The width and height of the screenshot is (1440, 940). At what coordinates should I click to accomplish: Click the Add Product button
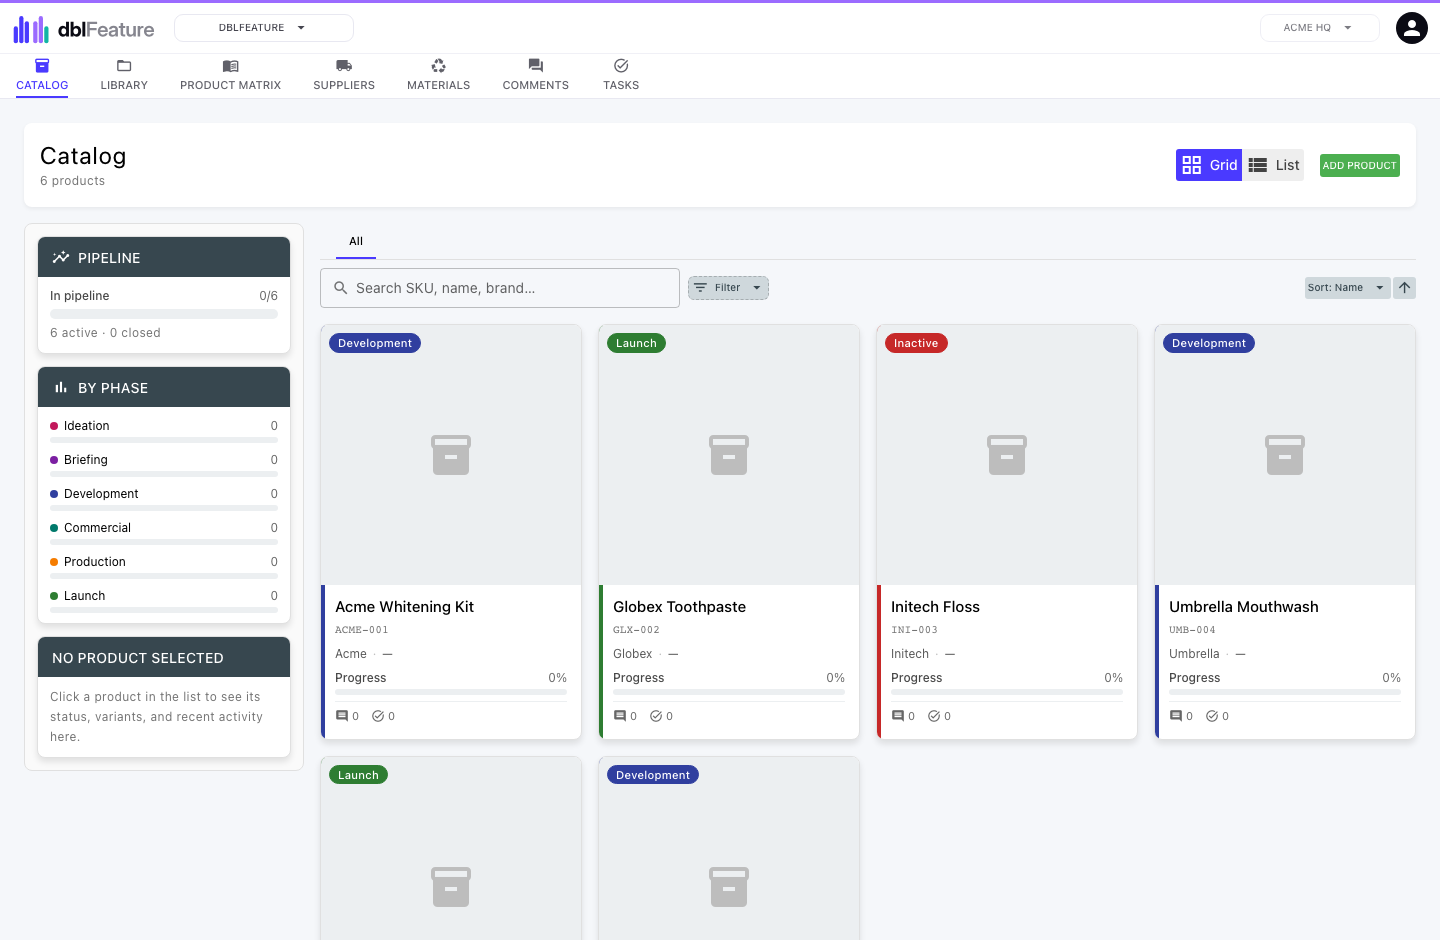click(1359, 165)
